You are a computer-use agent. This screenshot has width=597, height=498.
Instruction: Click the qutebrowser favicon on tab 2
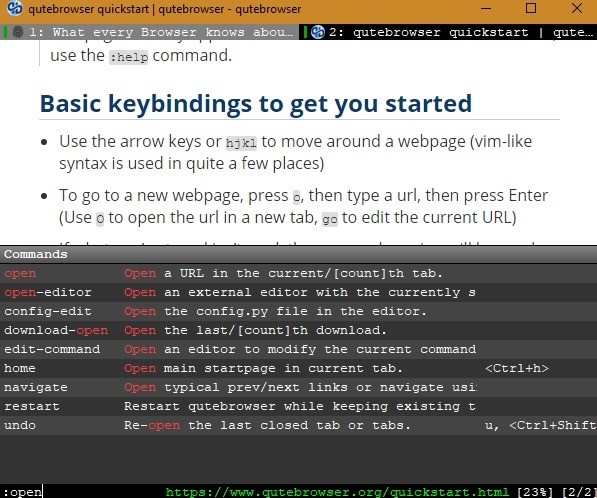318,32
